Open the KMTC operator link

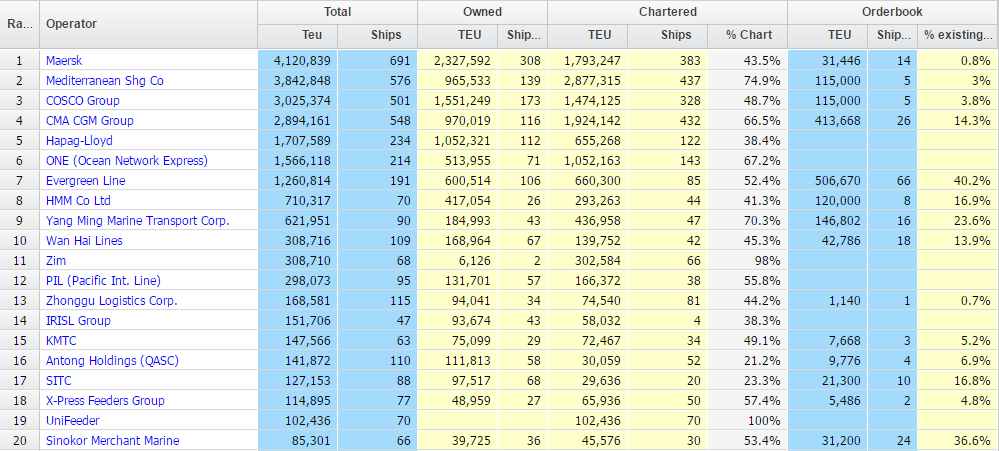coord(61,341)
